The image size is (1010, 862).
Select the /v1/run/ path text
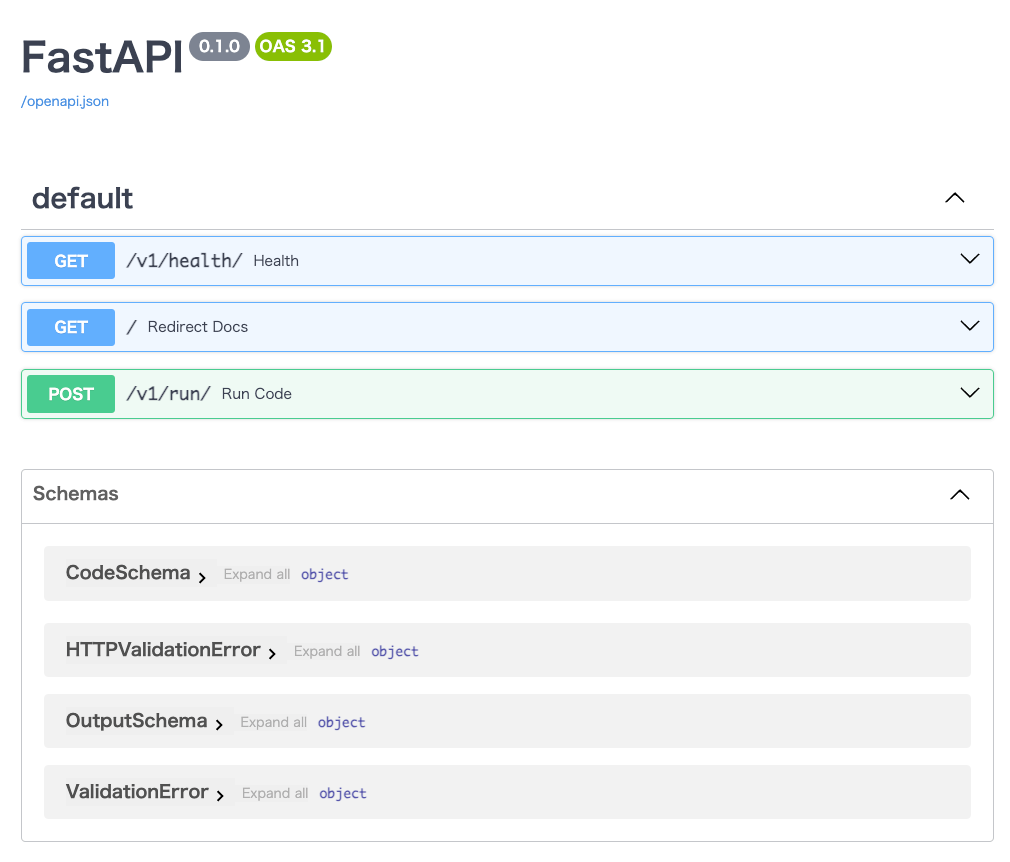[x=168, y=394]
